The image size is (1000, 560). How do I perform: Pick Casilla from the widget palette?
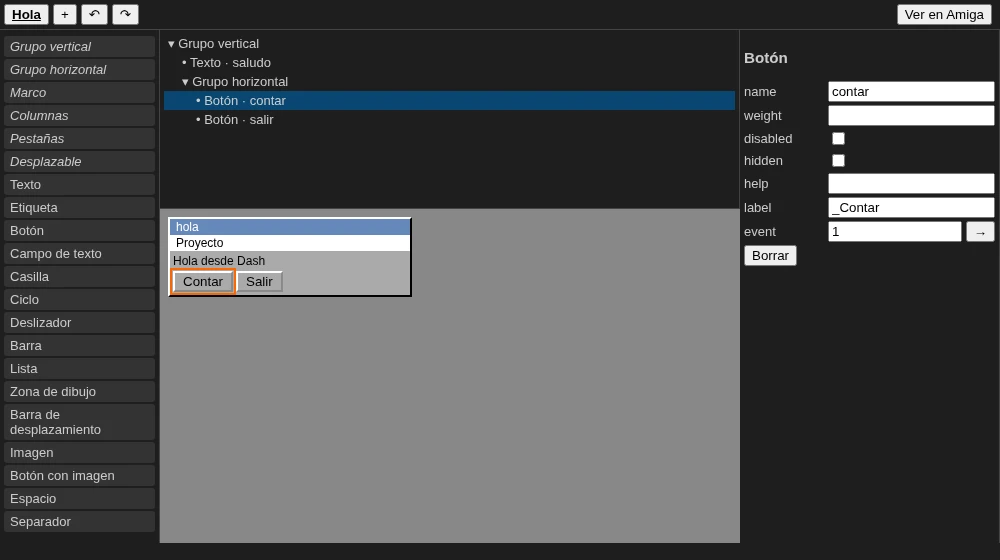click(x=79, y=276)
